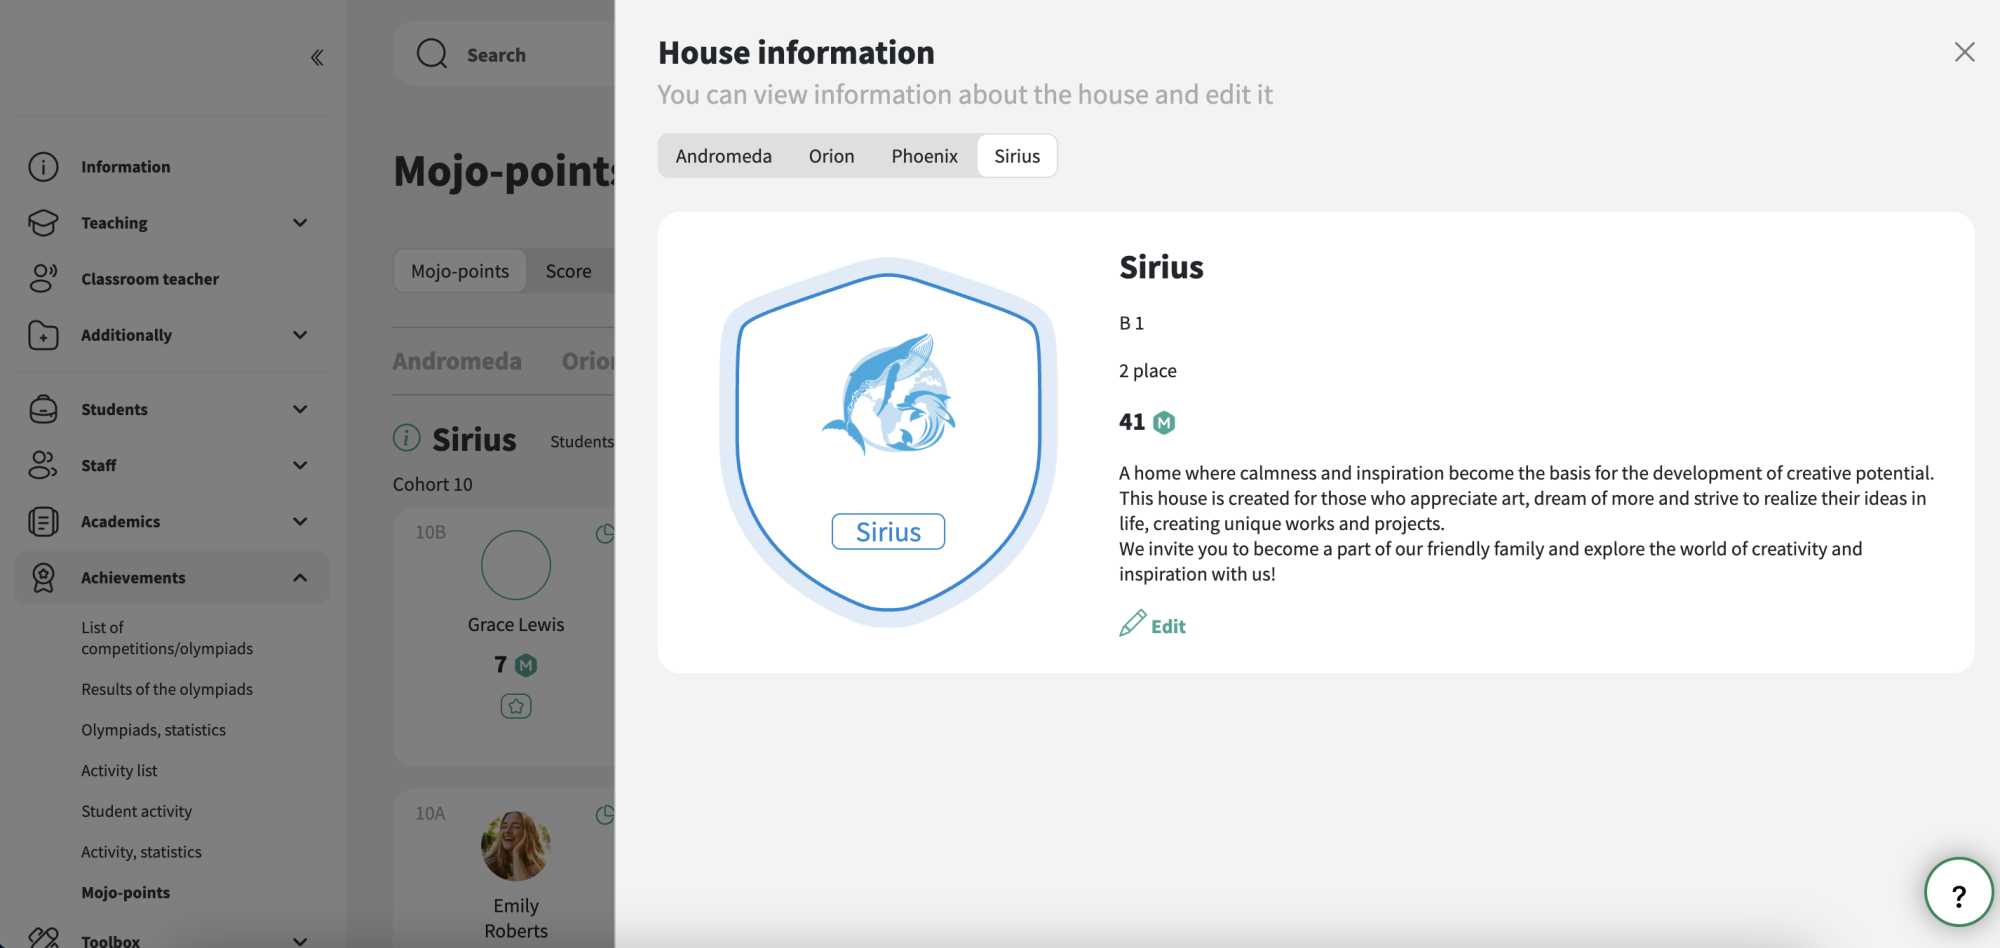Expand the Additionally menu chevron
The width and height of the screenshot is (2000, 948).
[x=300, y=335]
